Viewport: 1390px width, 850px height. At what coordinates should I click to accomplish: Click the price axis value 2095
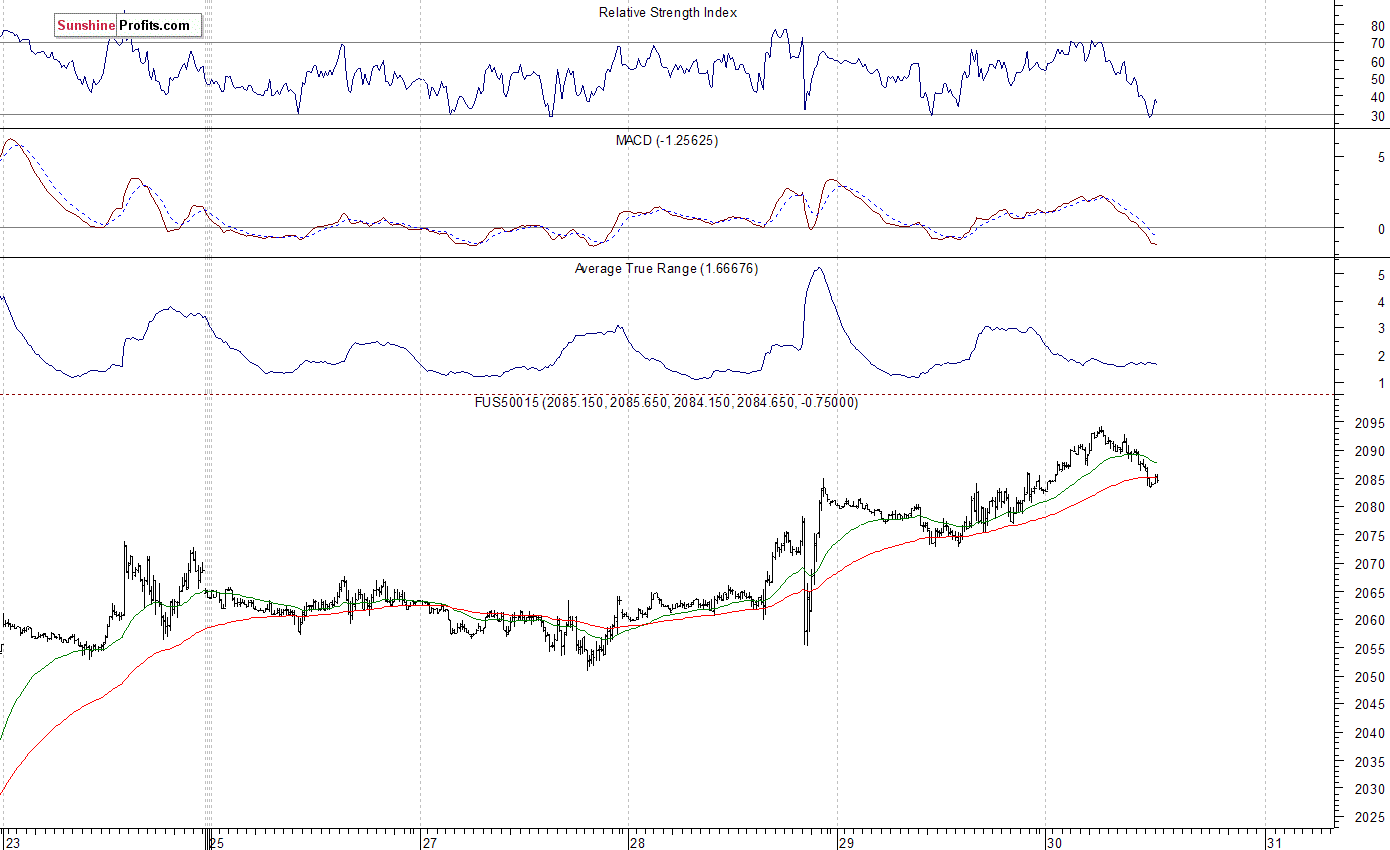tap(1369, 423)
